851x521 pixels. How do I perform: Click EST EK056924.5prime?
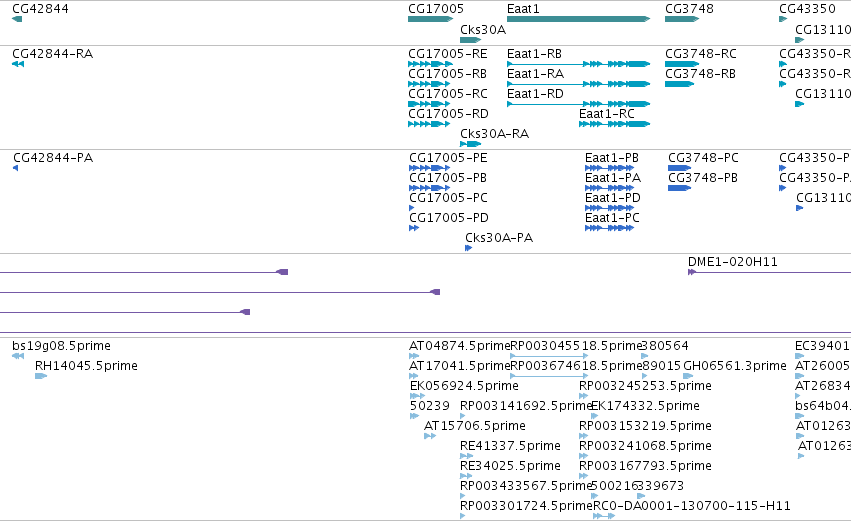click(x=464, y=386)
